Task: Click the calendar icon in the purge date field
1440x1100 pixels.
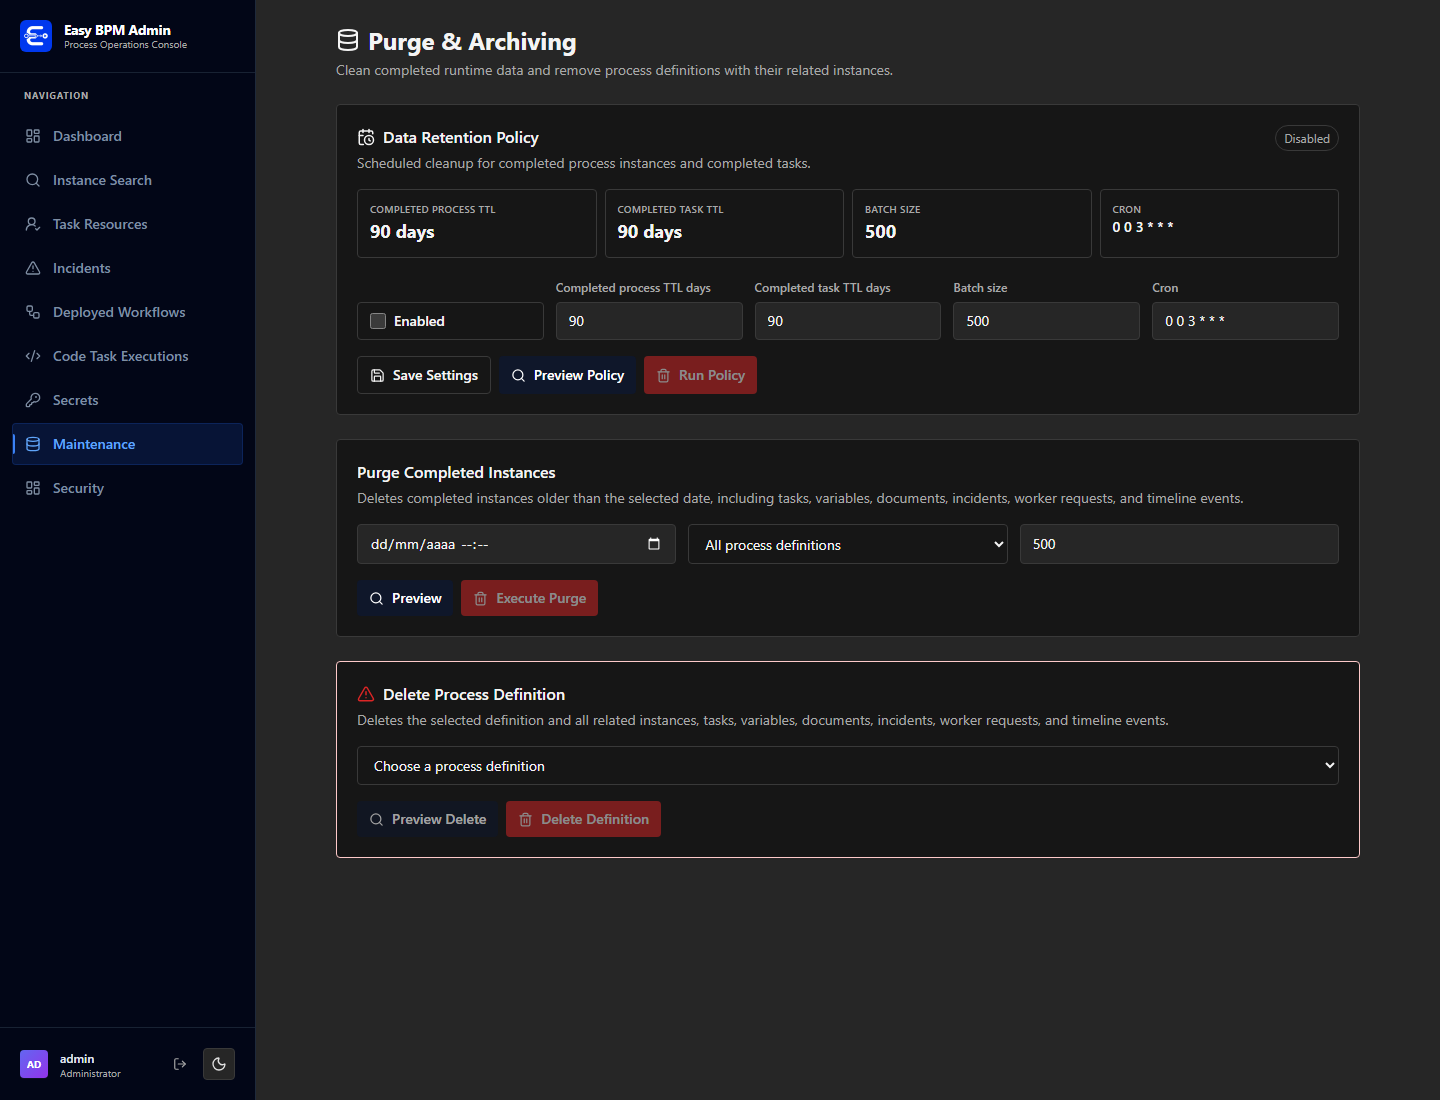Action: click(654, 544)
